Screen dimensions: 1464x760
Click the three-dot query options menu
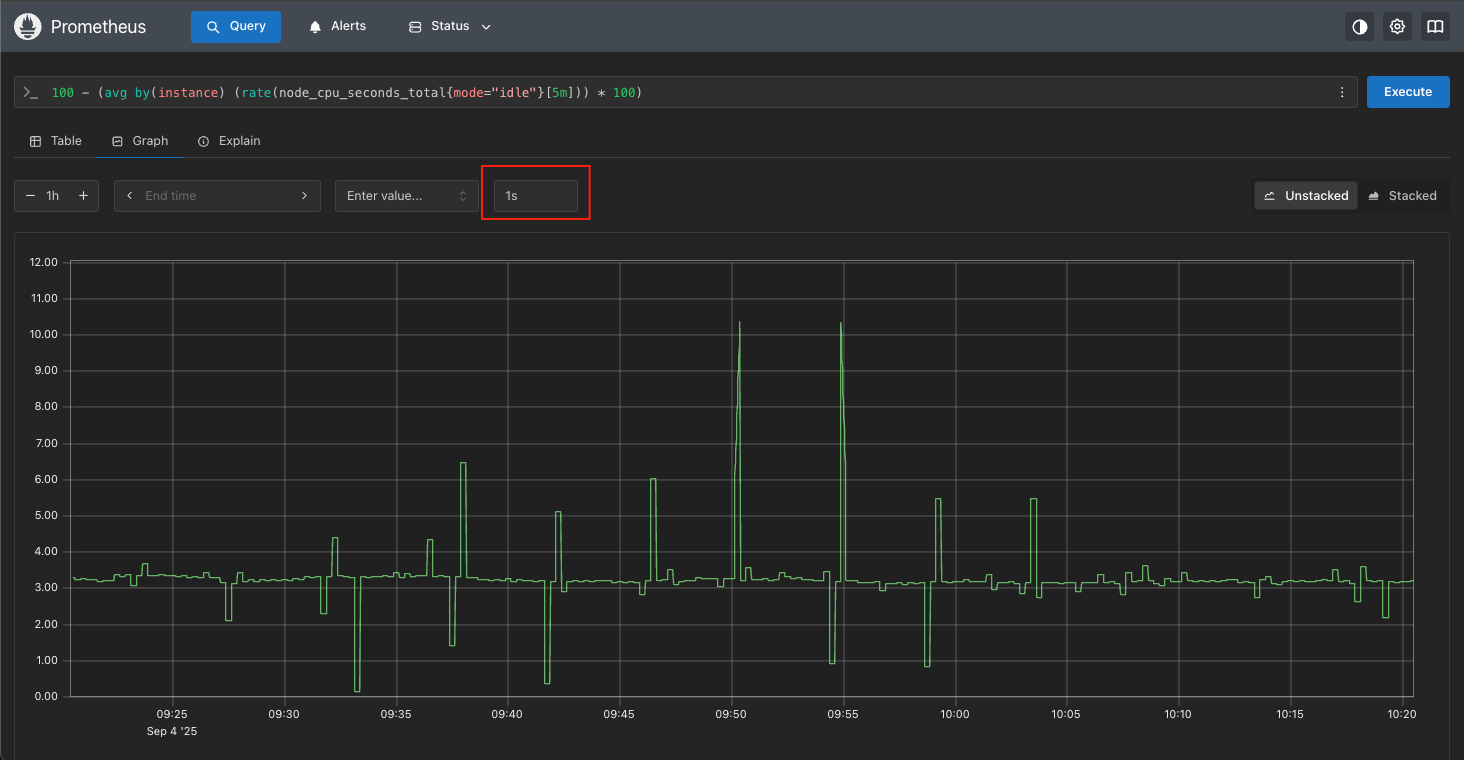(1341, 92)
